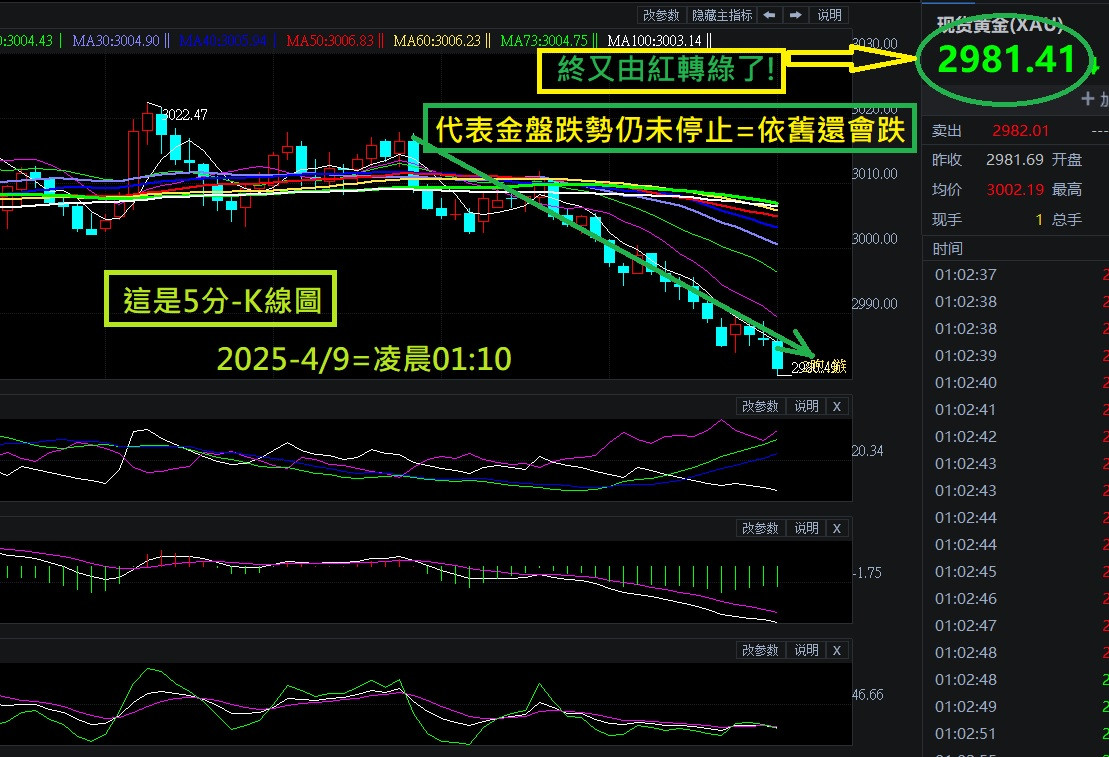Click the 时间 column header

pos(948,248)
